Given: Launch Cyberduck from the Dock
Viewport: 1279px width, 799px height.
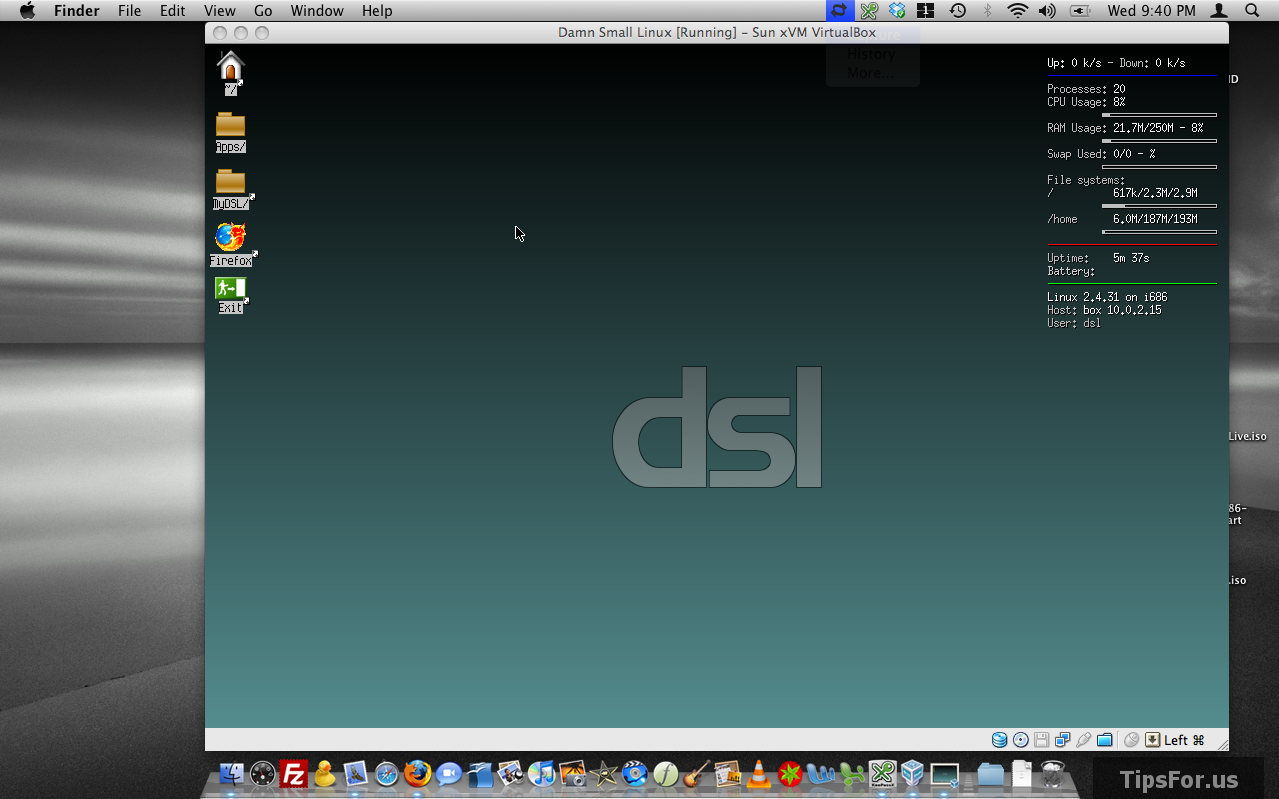Looking at the screenshot, I should [x=324, y=773].
